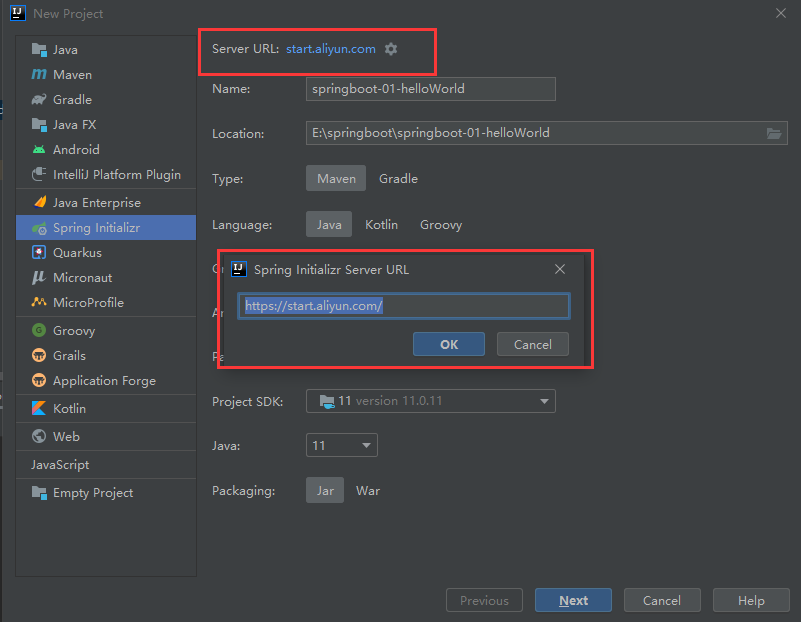Open the Project SDK dropdown
Image resolution: width=801 pixels, height=622 pixels.
tap(431, 401)
